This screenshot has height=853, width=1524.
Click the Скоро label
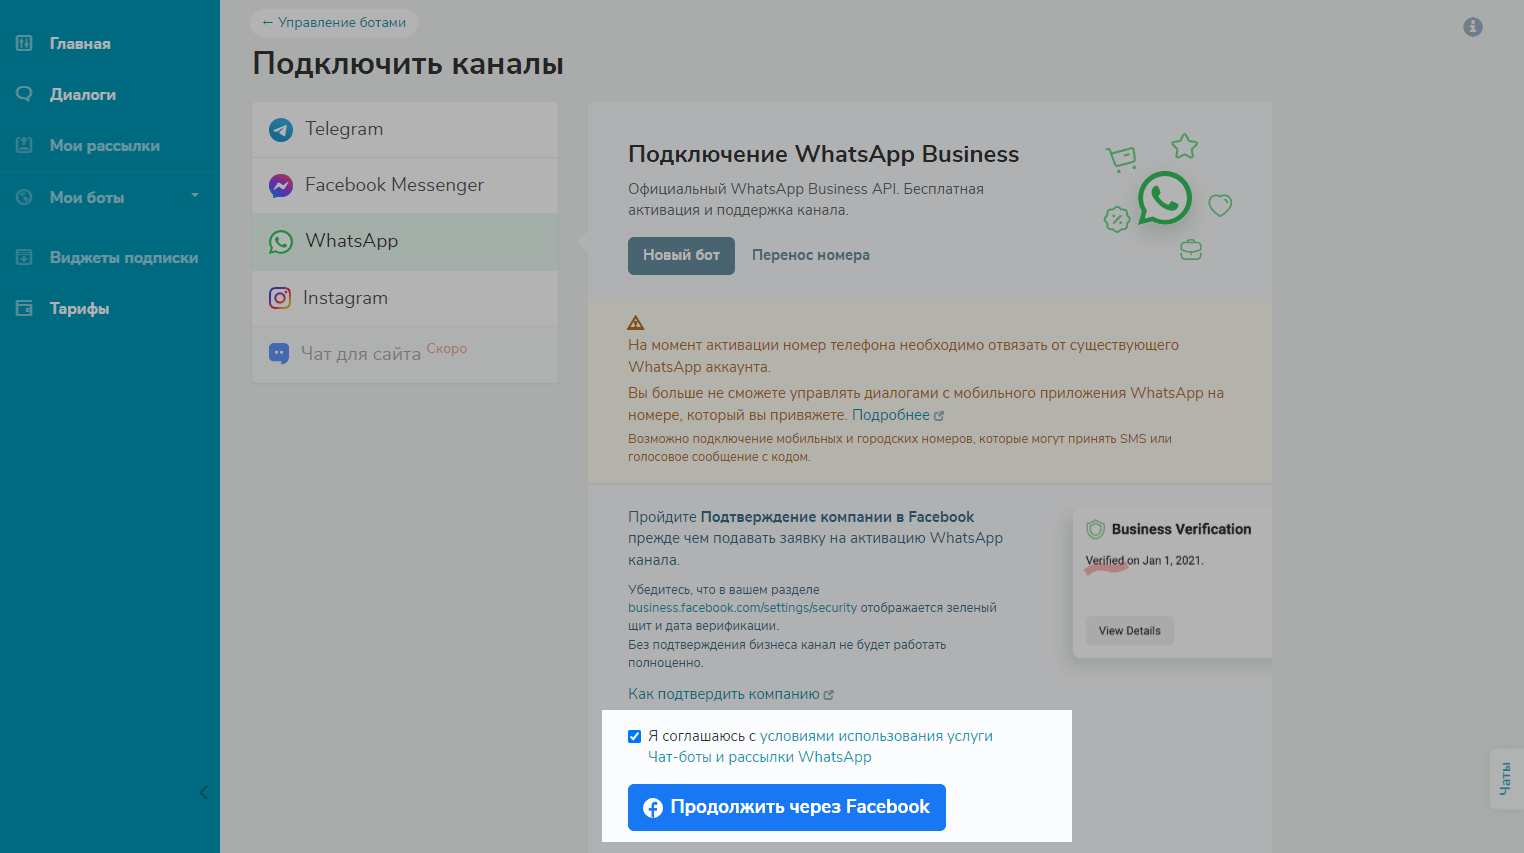click(447, 349)
